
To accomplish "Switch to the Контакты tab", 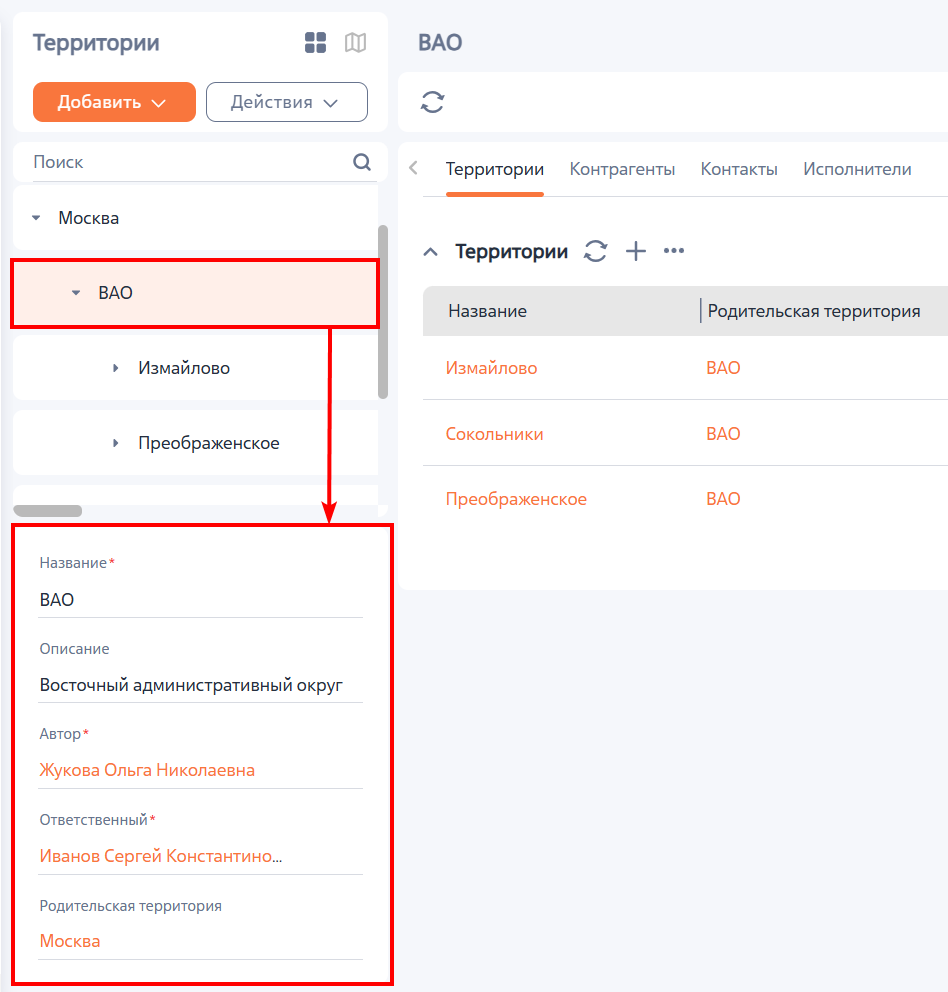I will 739,170.
